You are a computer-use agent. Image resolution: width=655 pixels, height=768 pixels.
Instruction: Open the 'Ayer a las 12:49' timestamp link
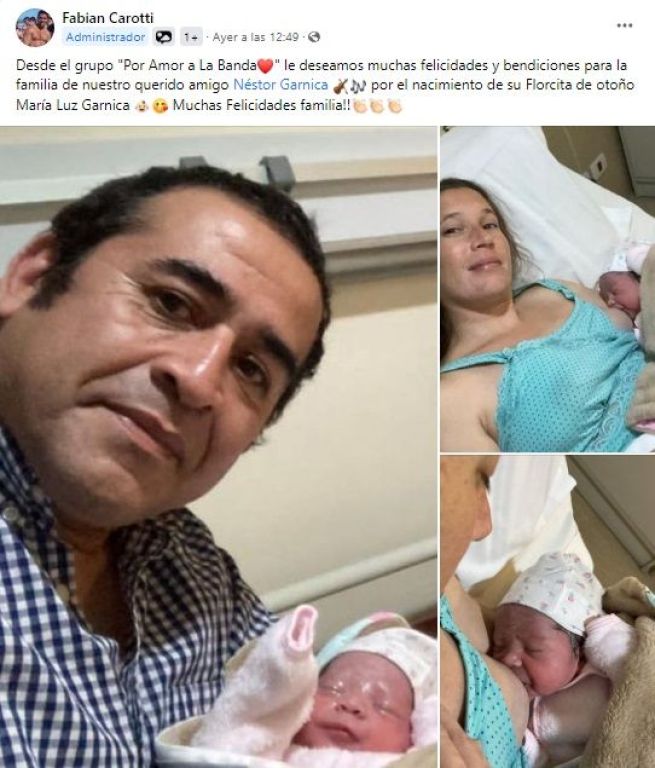256,37
